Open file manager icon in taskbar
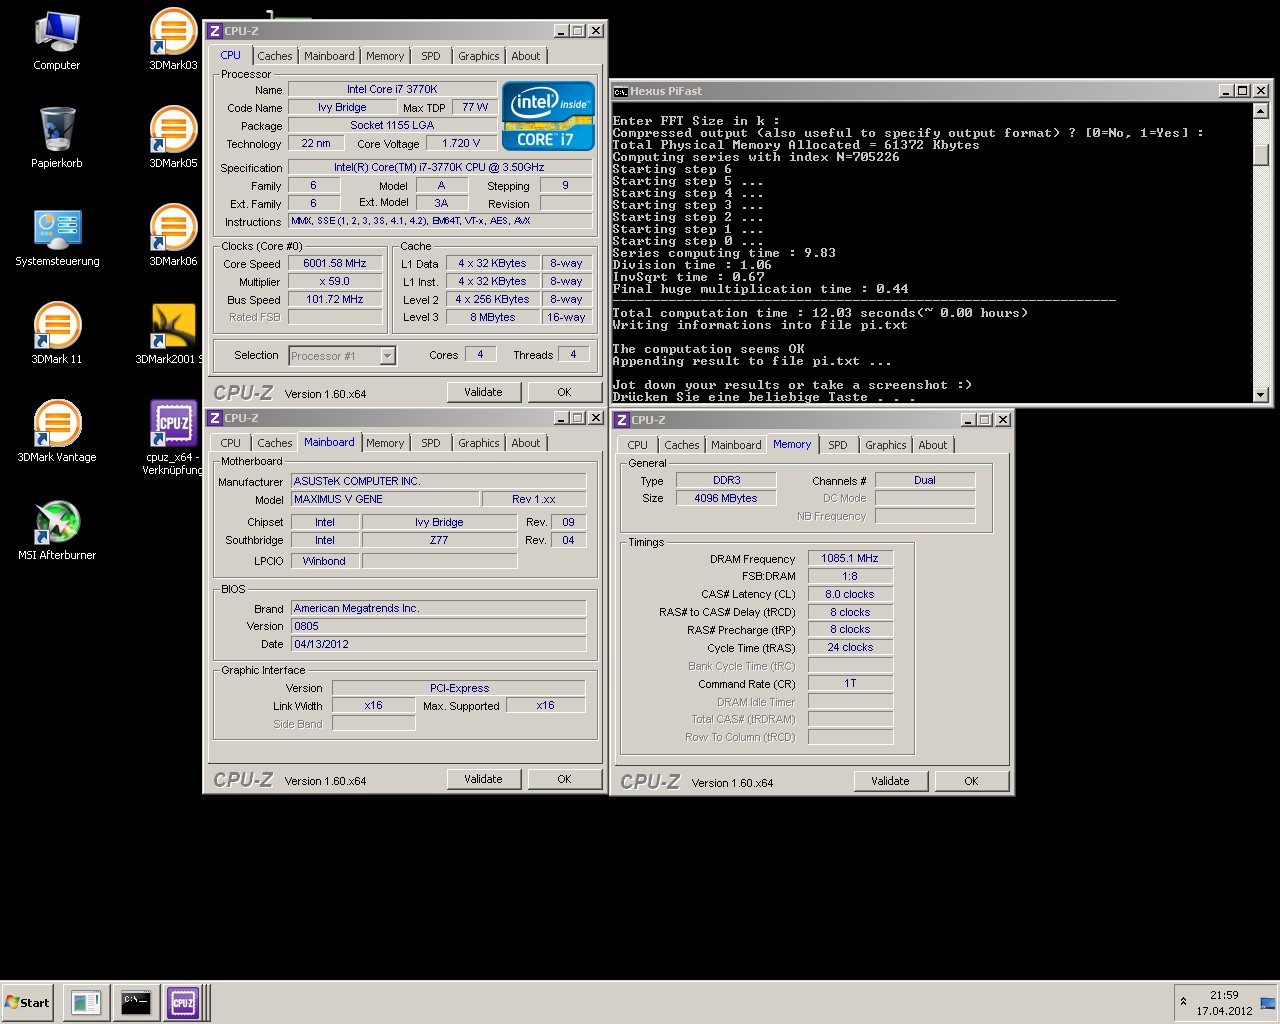1280x1024 pixels. coord(86,1002)
